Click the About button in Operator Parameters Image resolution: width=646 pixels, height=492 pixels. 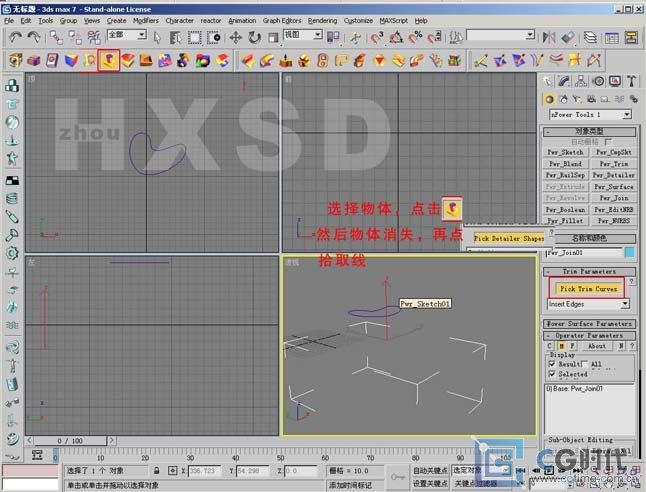coord(597,346)
